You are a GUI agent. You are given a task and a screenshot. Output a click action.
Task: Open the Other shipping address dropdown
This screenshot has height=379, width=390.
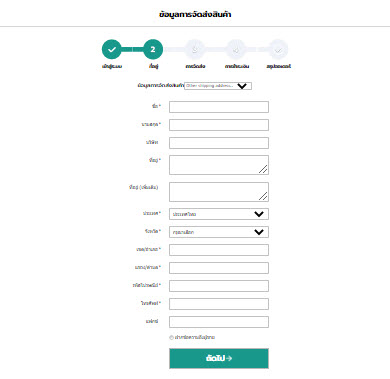click(218, 86)
